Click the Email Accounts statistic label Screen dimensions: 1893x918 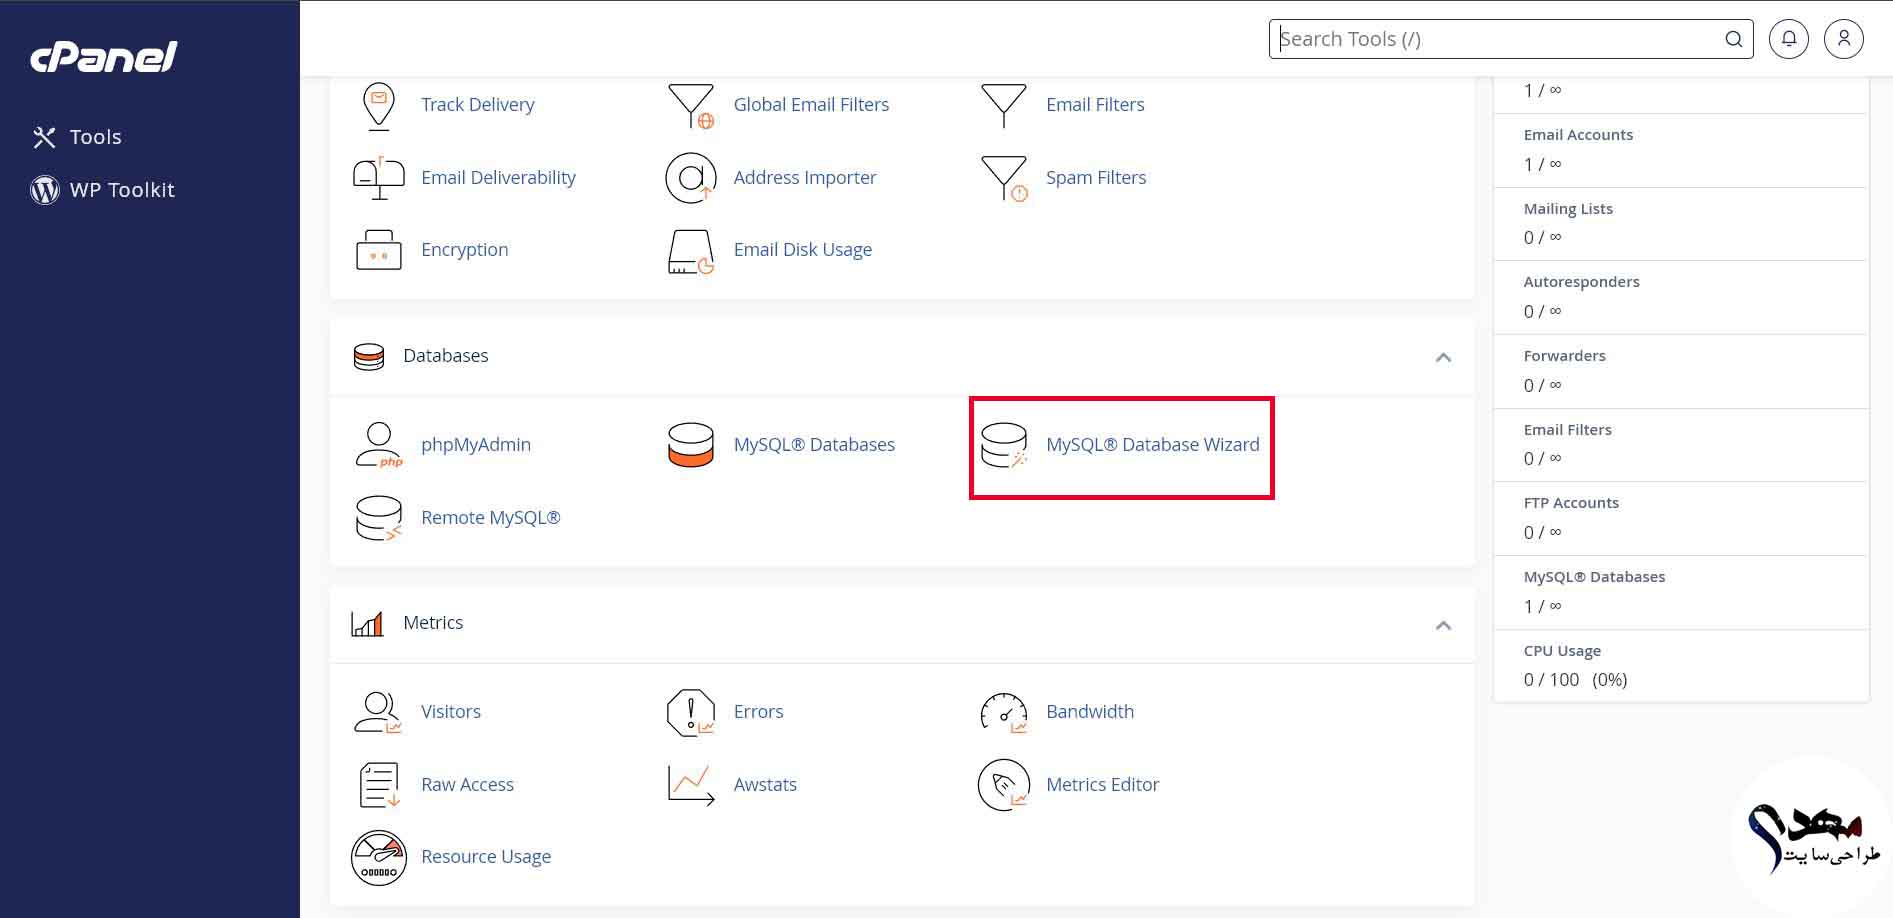(x=1578, y=135)
